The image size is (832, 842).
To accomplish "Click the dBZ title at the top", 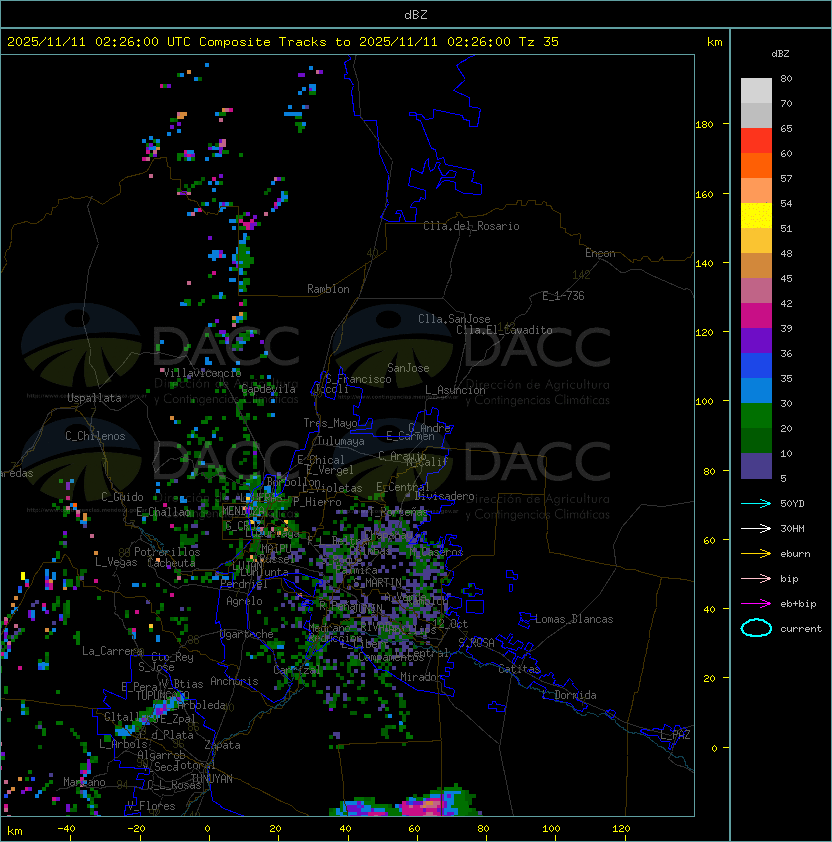I will [x=416, y=15].
